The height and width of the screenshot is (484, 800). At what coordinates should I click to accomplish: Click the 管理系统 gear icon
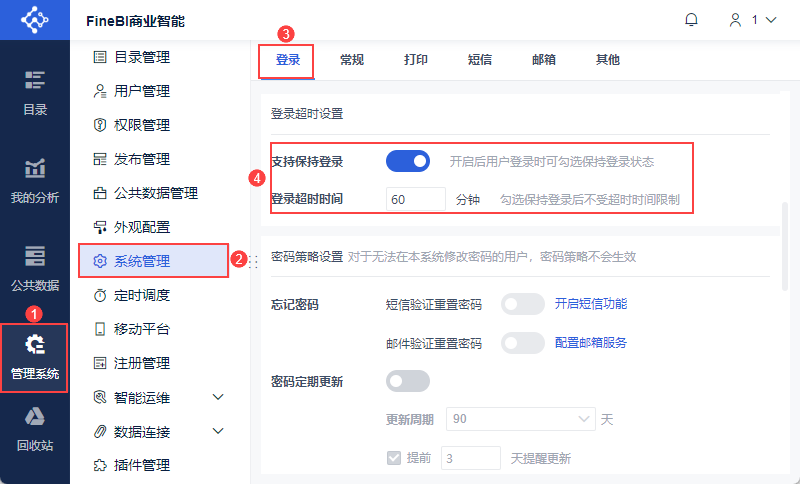35,345
